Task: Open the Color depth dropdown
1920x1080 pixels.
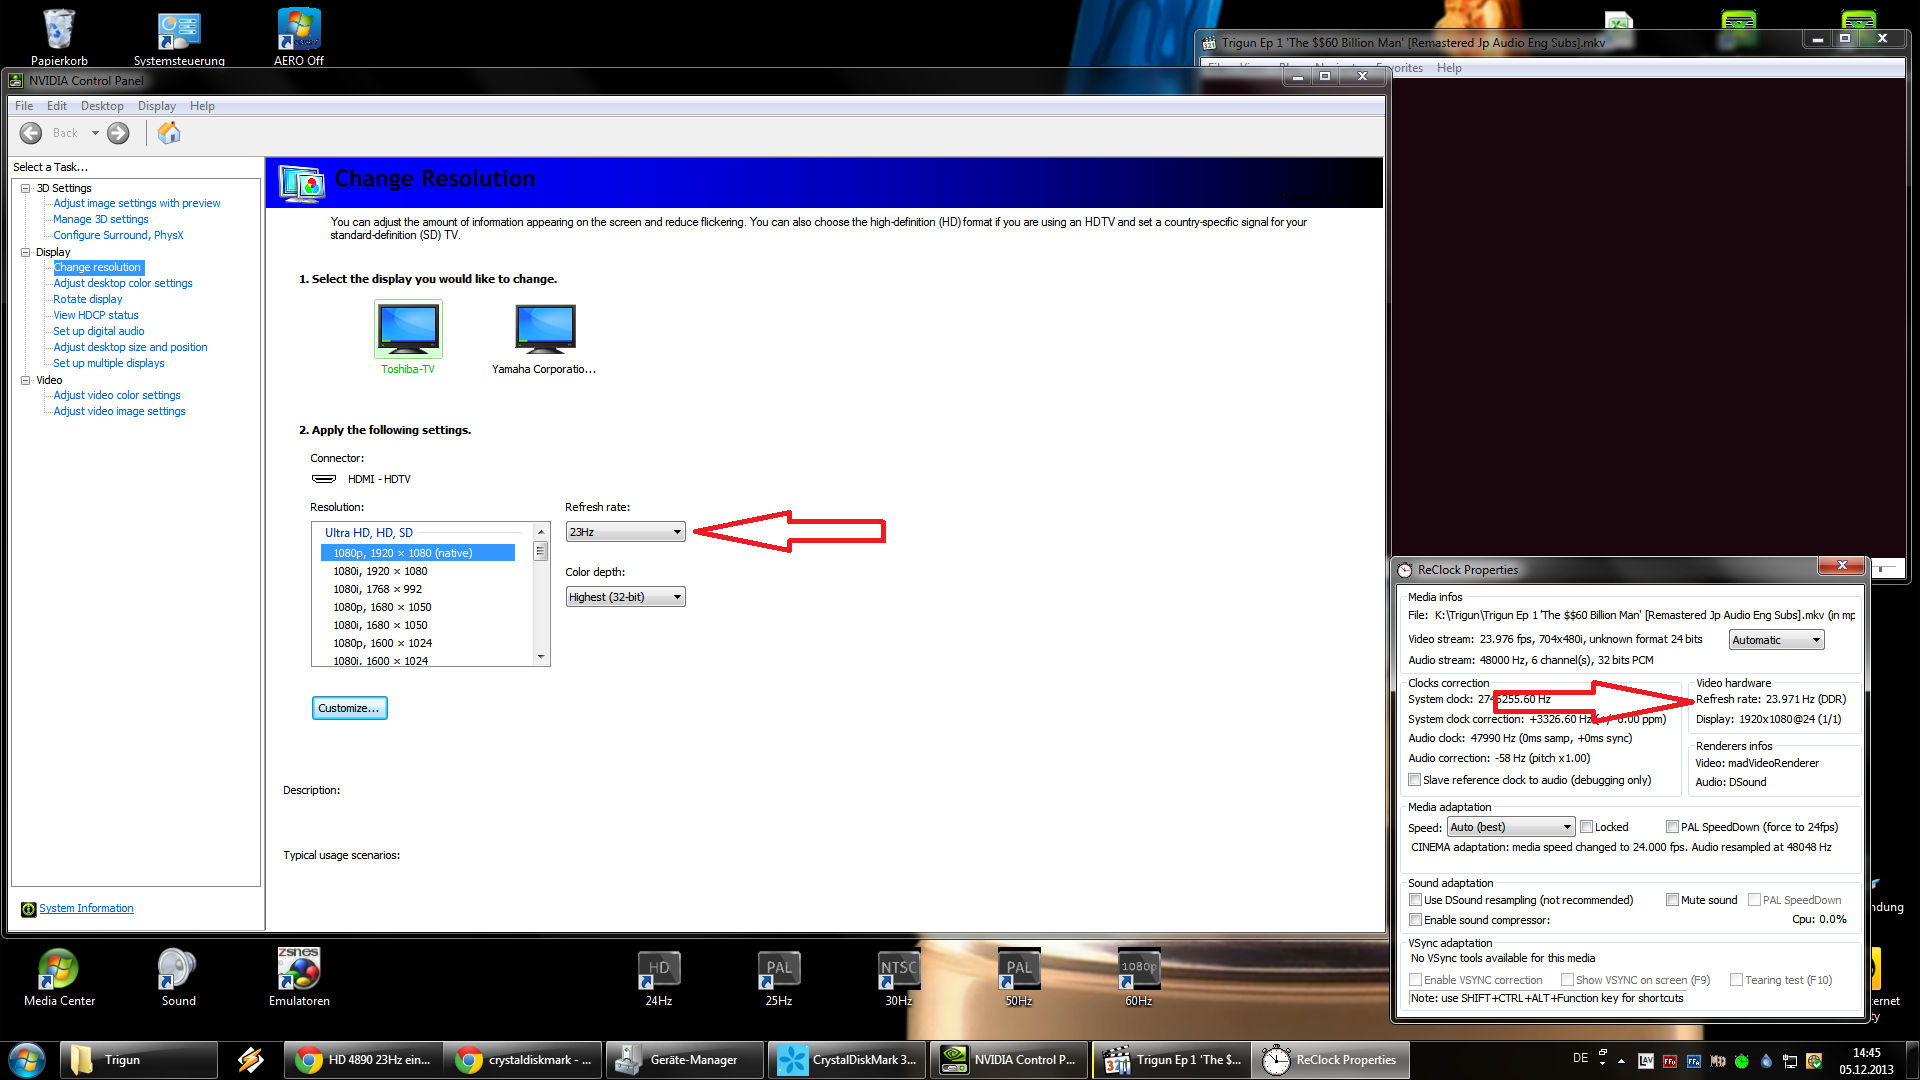Action: 625,597
